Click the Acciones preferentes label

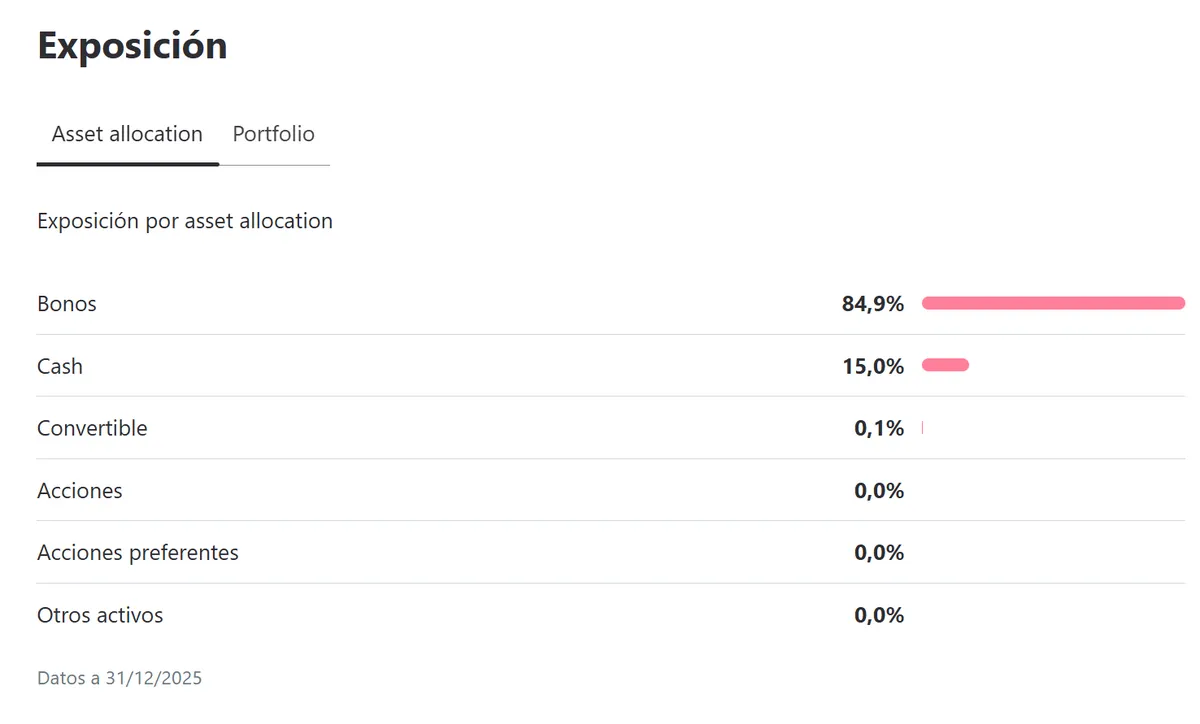(x=138, y=553)
